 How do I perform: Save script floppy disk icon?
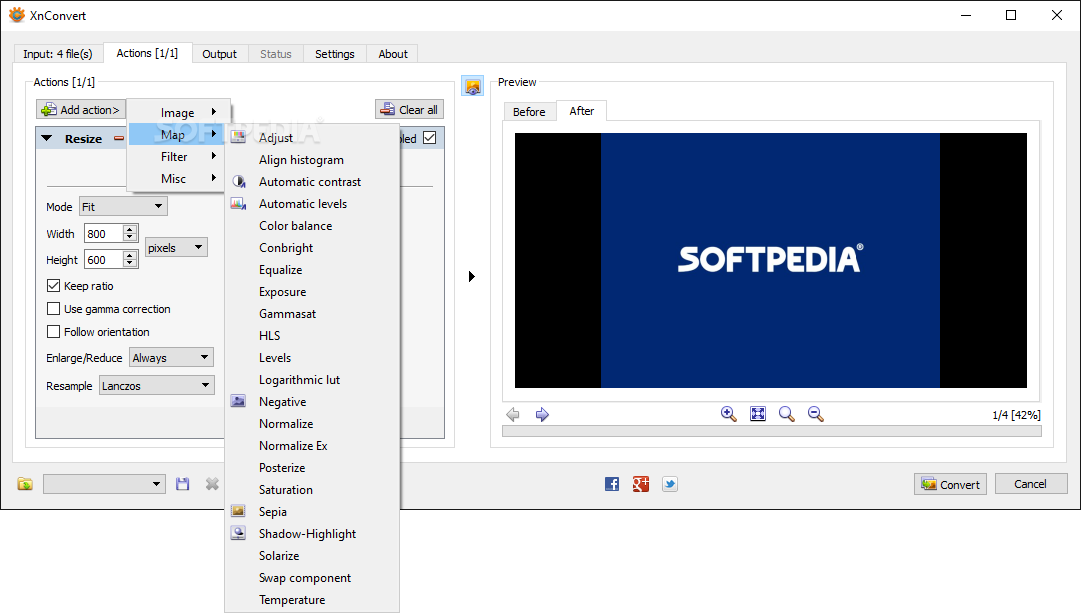pos(183,484)
